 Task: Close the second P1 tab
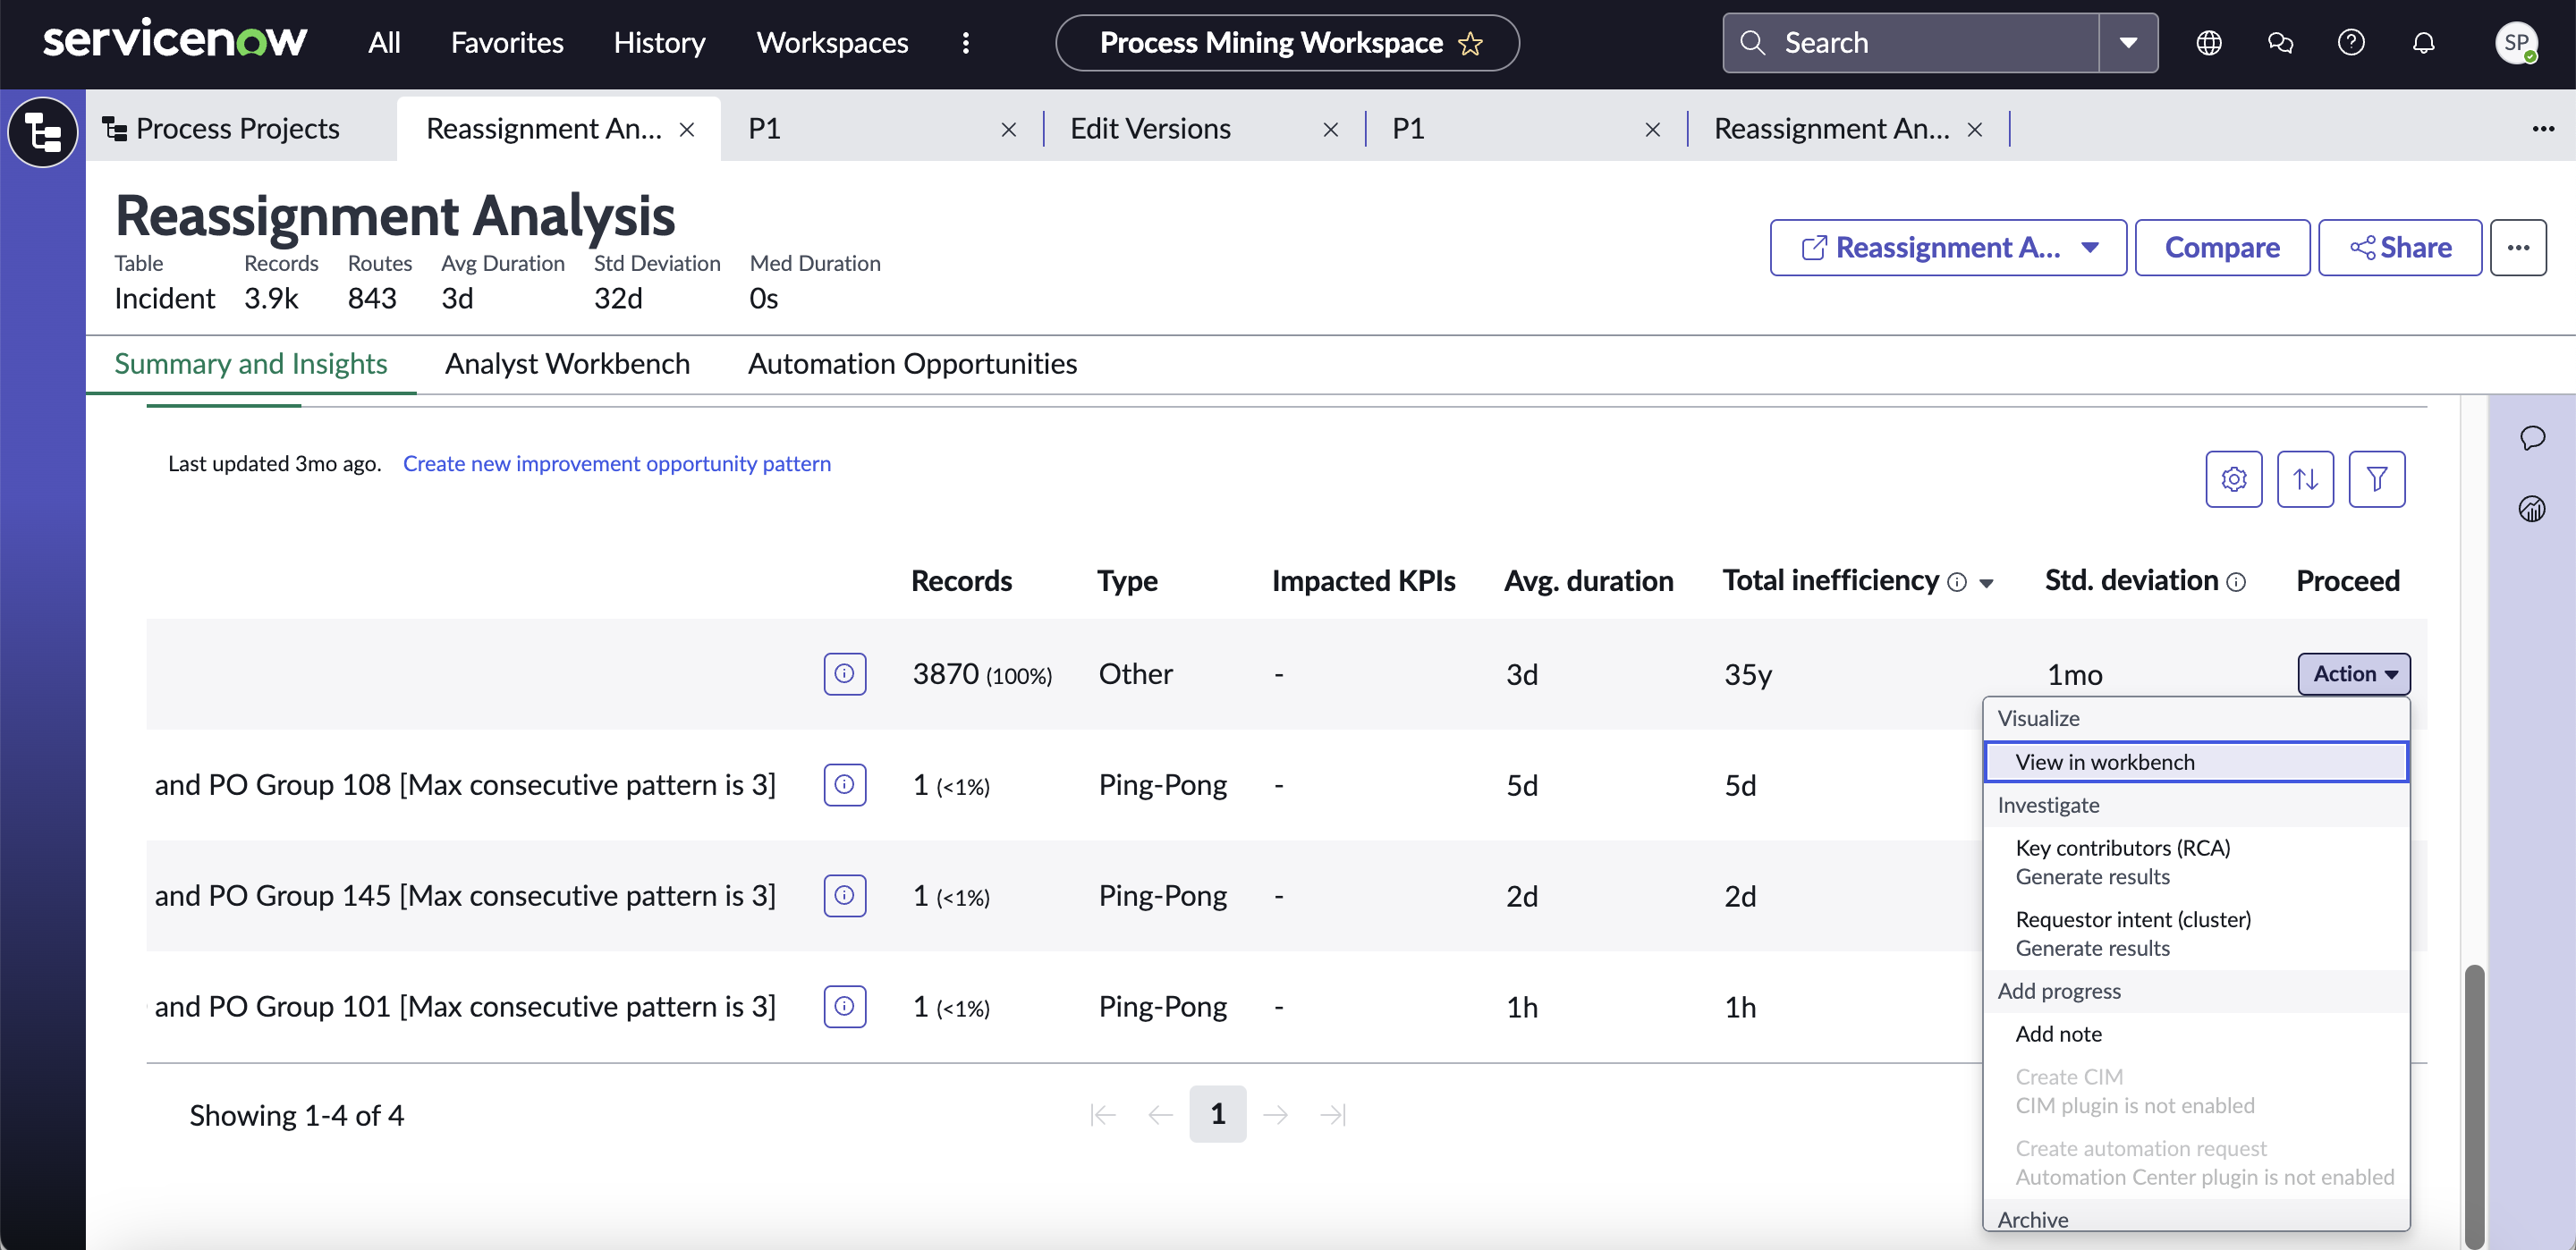click(x=1653, y=129)
